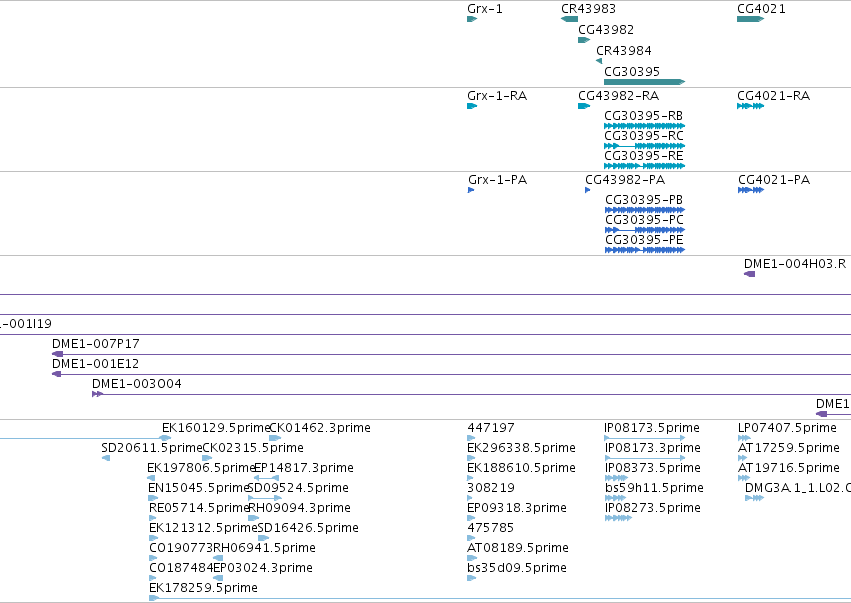Click the DME1-004H03.R clone end
The image size is (851, 603).
click(x=750, y=274)
